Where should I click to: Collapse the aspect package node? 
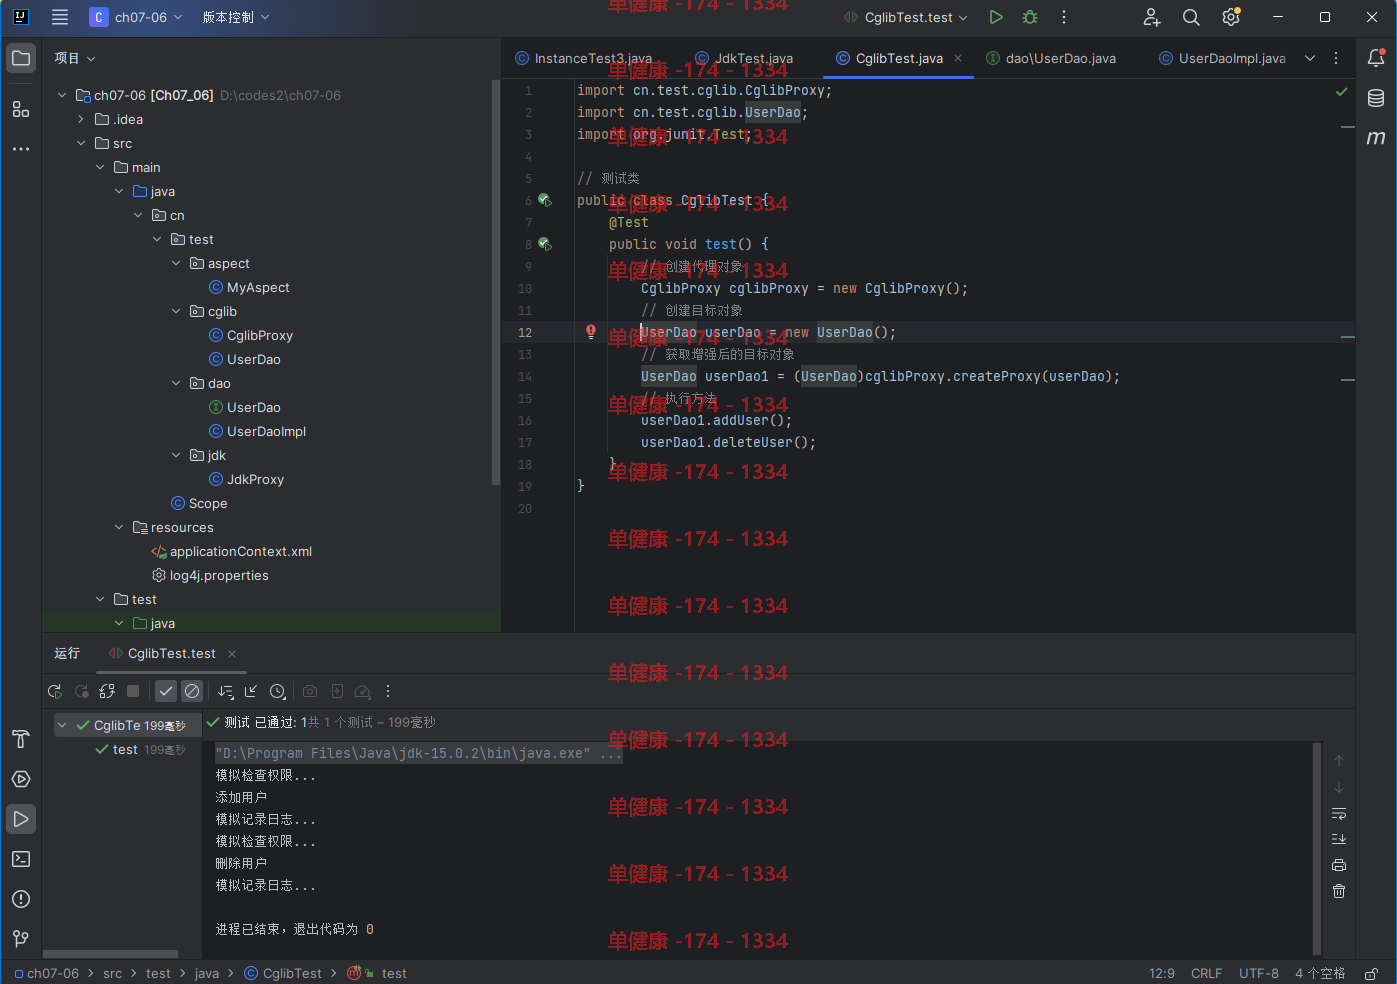coord(176,263)
